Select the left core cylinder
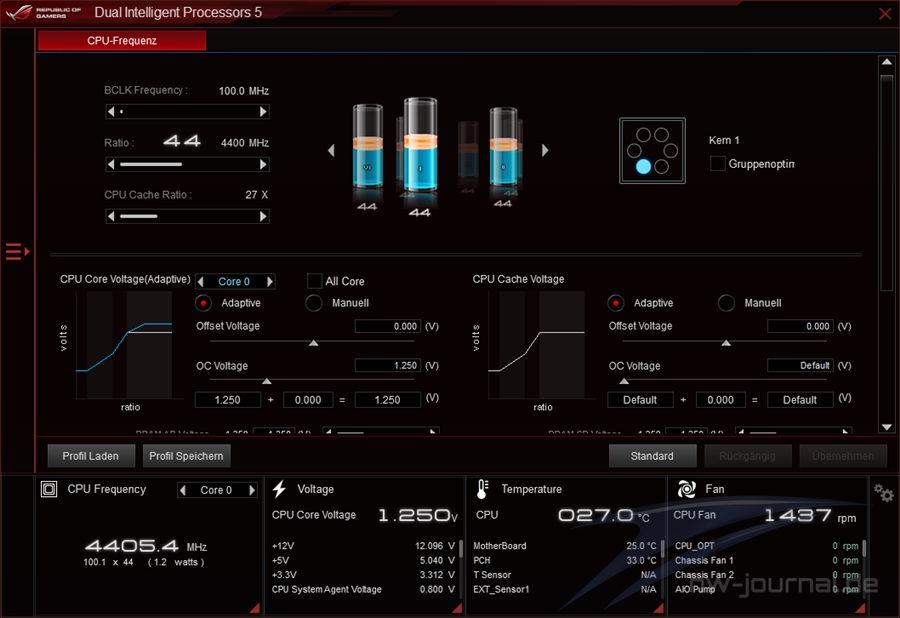The height and width of the screenshot is (618, 900). point(367,146)
